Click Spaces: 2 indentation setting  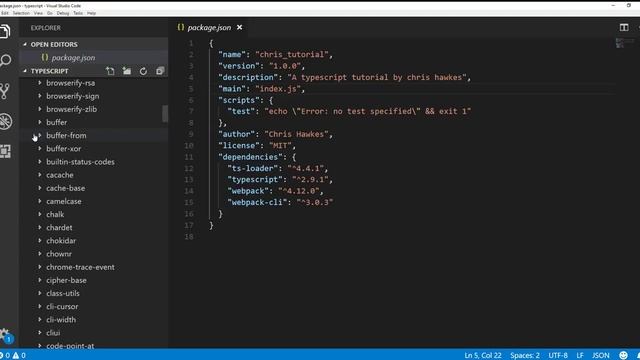[525, 355]
